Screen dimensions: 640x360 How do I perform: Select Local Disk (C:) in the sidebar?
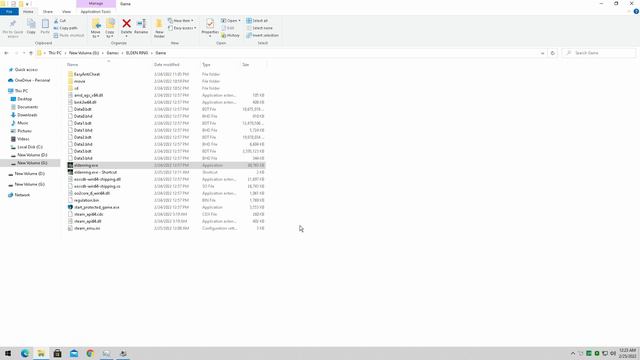pos(30,147)
